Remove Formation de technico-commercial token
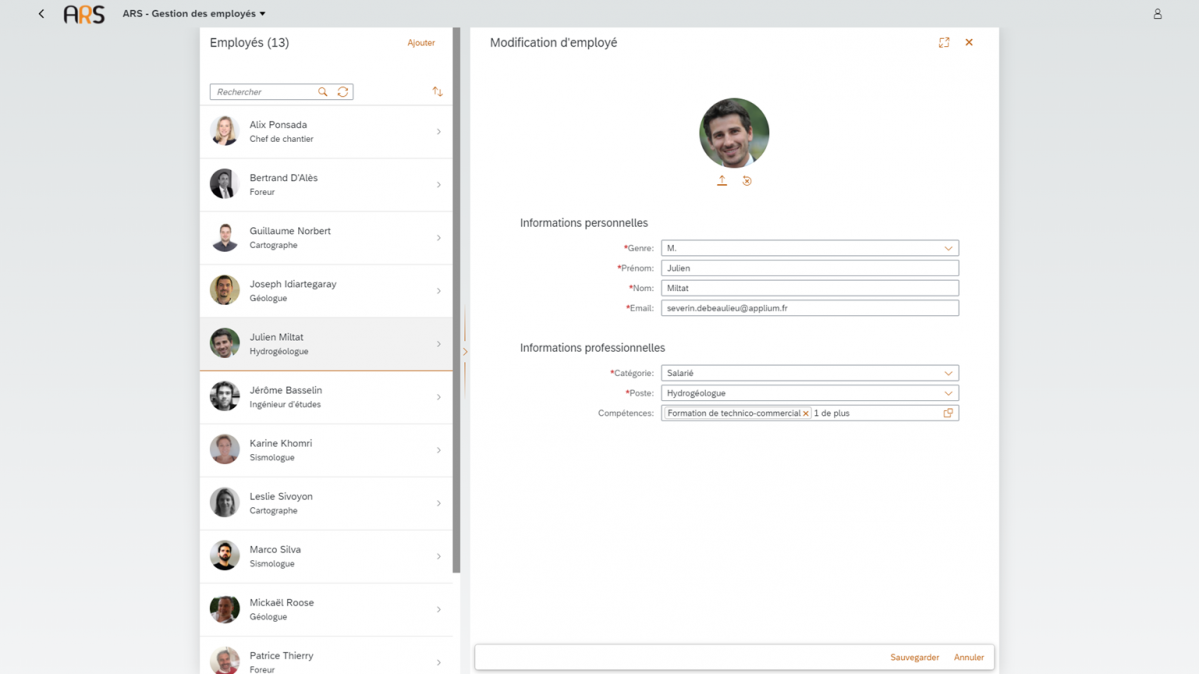Screen dimensions: 1199x674 coord(806,413)
